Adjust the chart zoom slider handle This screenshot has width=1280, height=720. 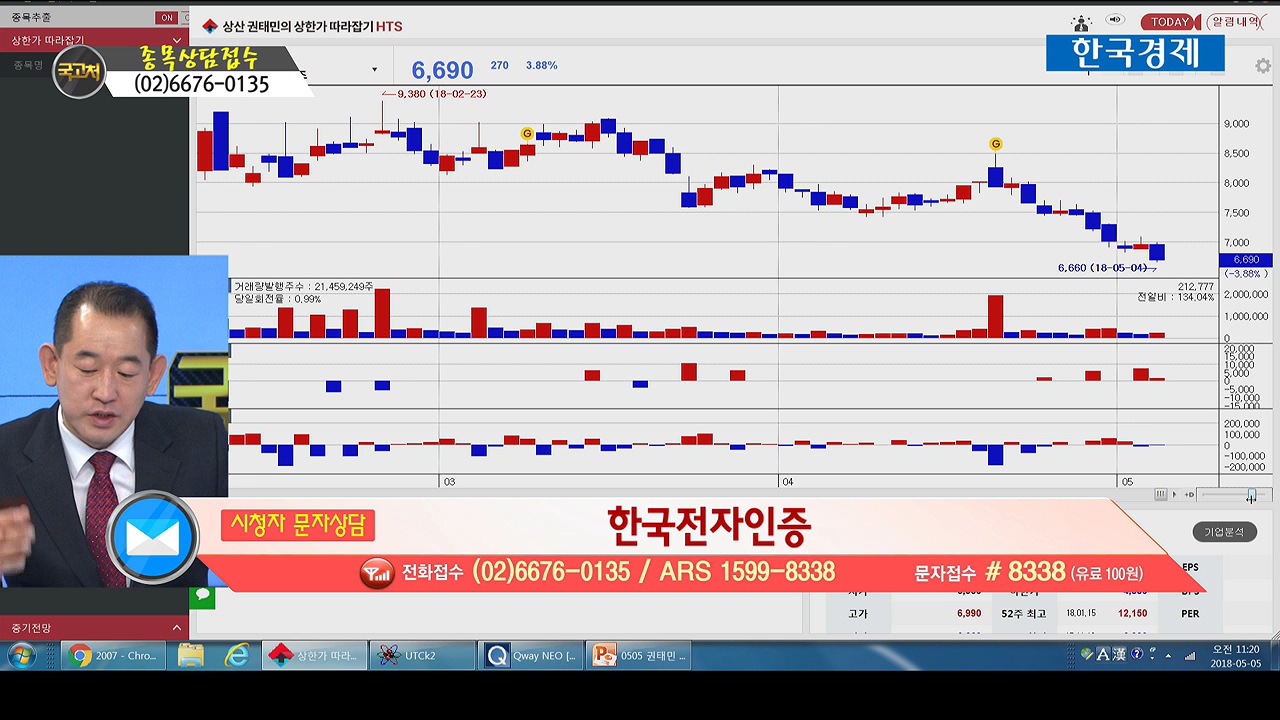click(x=1251, y=495)
